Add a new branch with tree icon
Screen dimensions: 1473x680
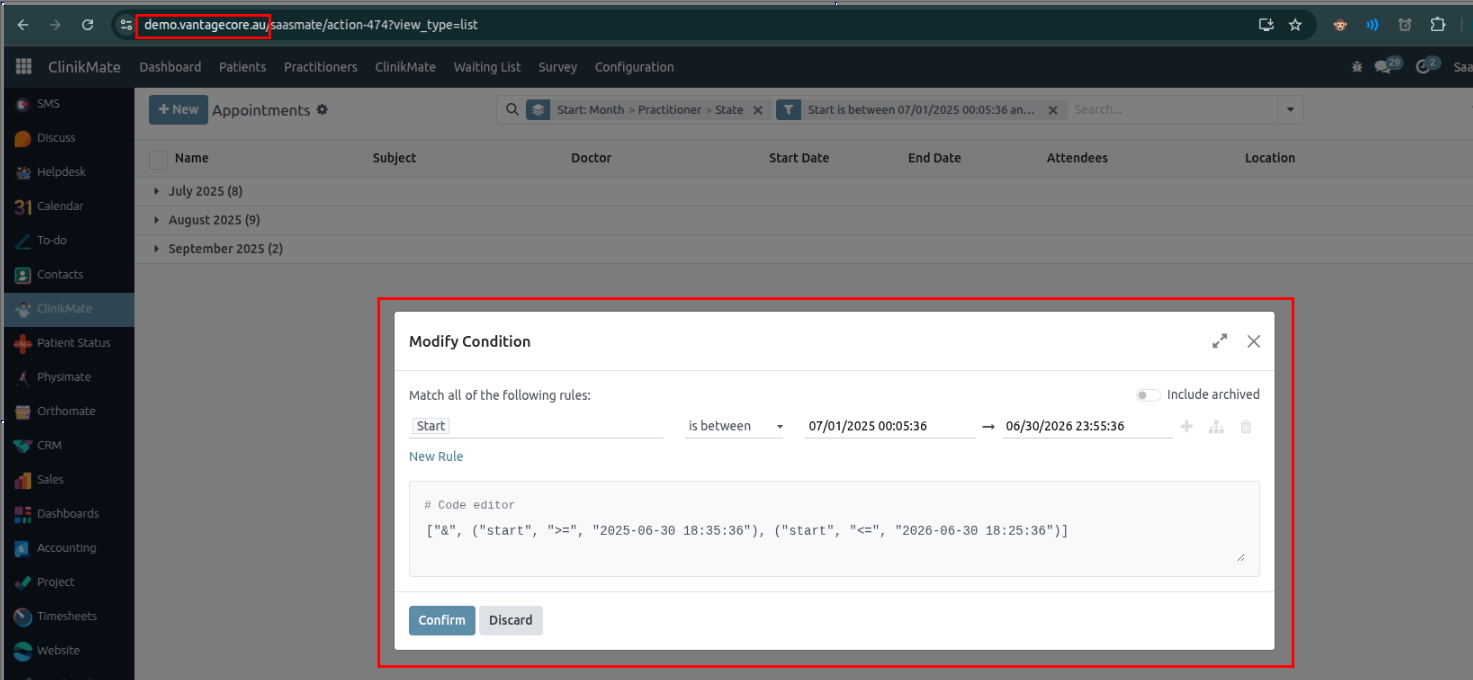[x=1216, y=427]
